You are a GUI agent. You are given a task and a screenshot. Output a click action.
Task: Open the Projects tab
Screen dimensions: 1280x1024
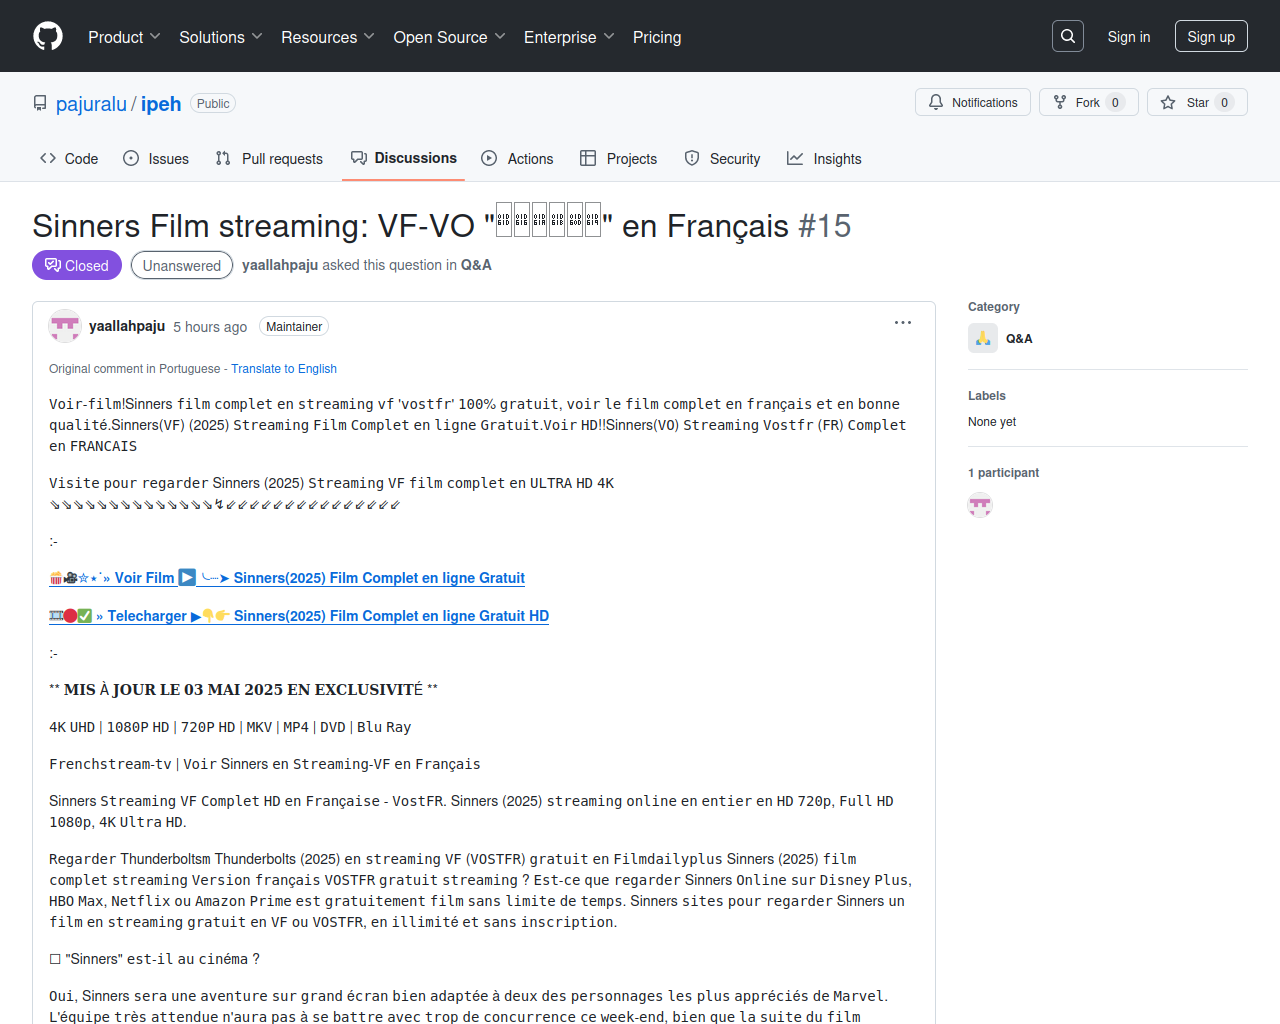[x=618, y=158]
